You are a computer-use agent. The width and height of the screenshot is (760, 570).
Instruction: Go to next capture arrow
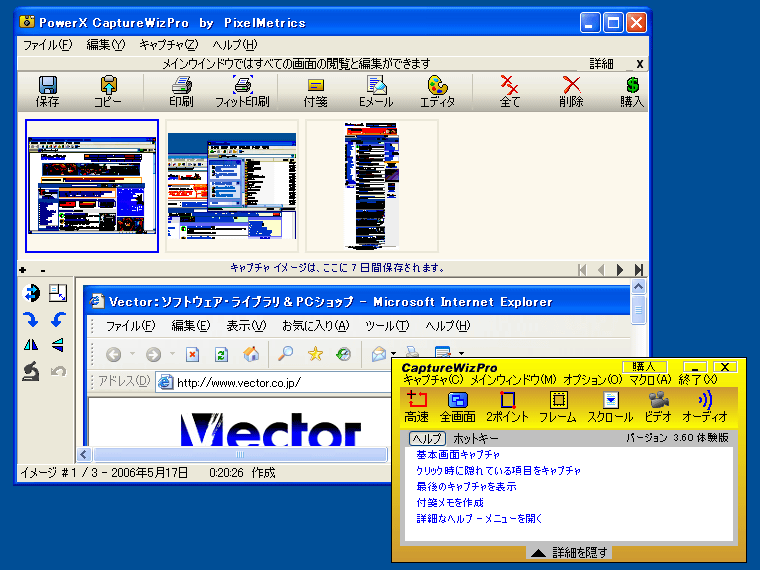click(x=620, y=269)
